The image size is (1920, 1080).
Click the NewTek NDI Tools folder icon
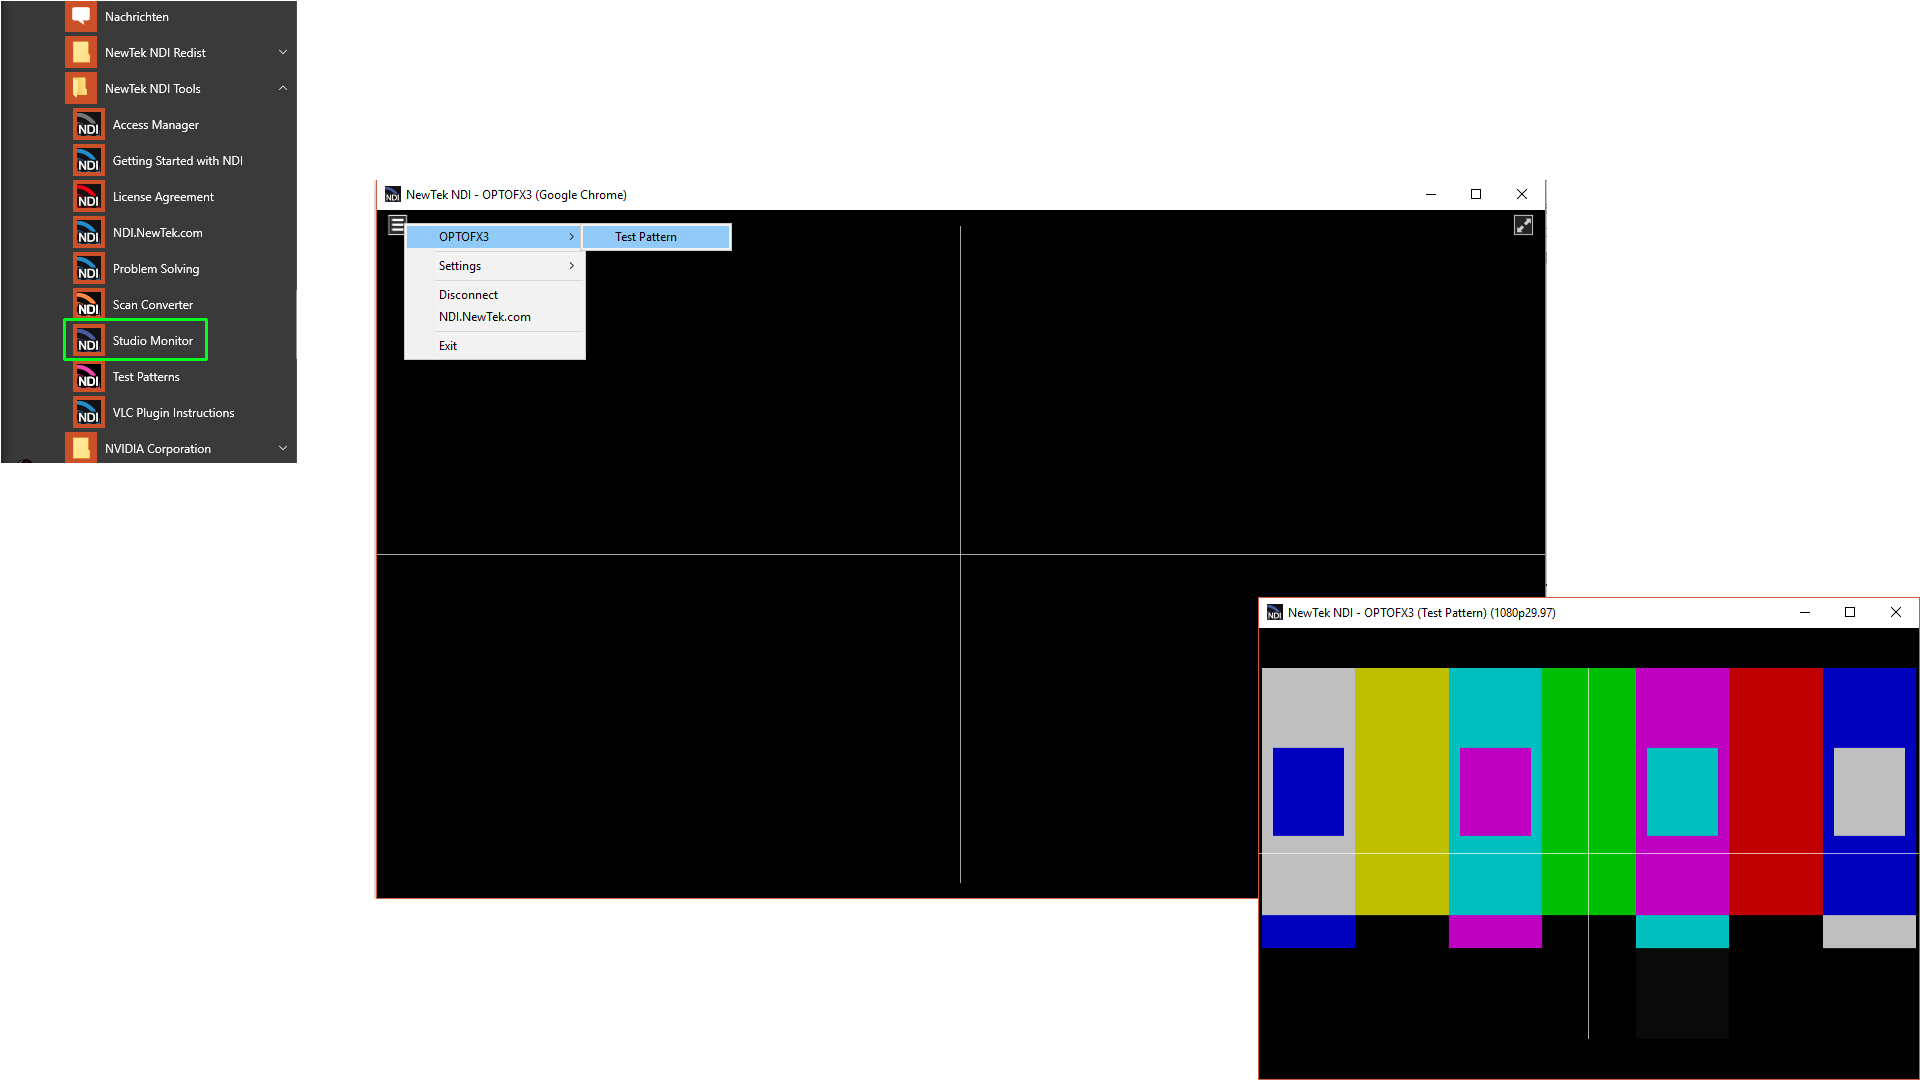(81, 88)
